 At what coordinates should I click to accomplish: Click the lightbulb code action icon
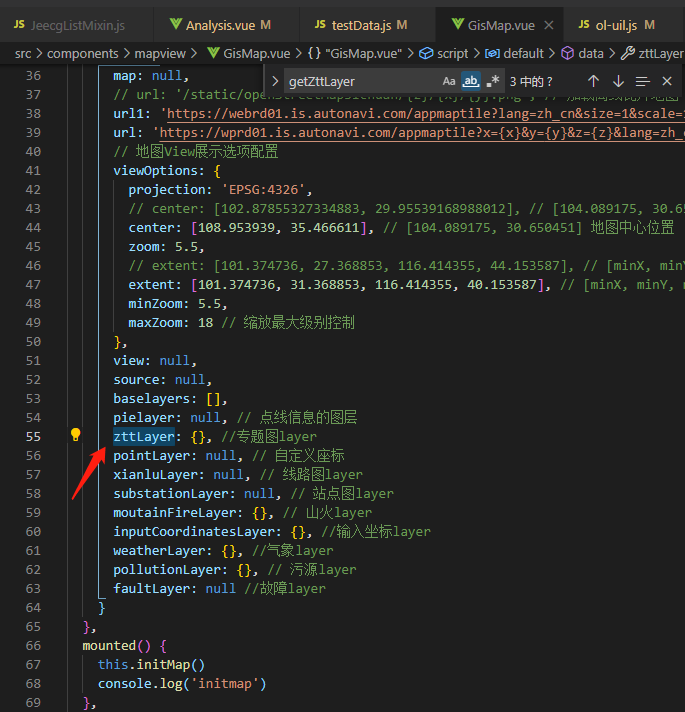click(75, 435)
